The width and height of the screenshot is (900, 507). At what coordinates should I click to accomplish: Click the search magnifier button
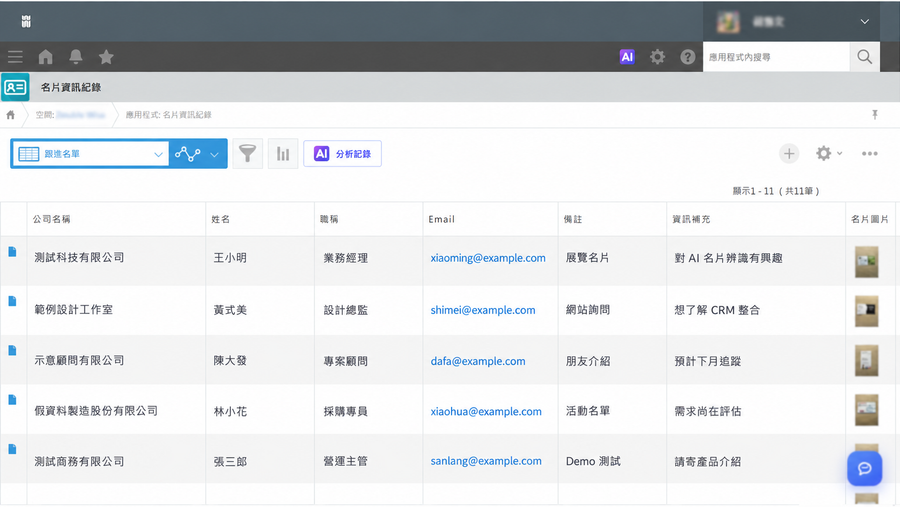tap(864, 57)
